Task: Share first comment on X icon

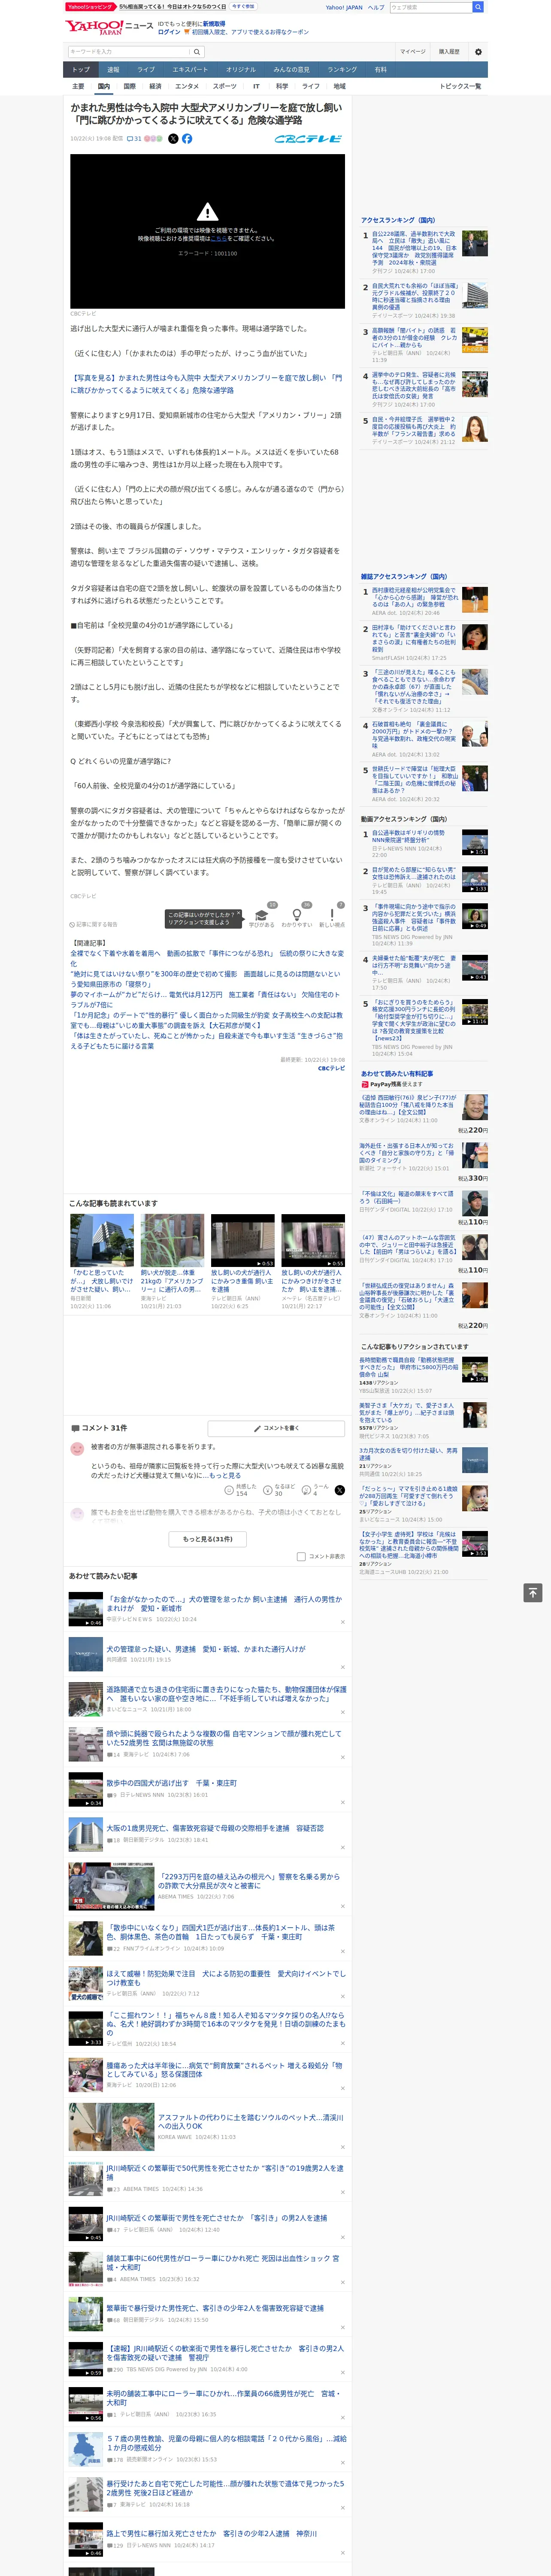Action: coord(340,1489)
